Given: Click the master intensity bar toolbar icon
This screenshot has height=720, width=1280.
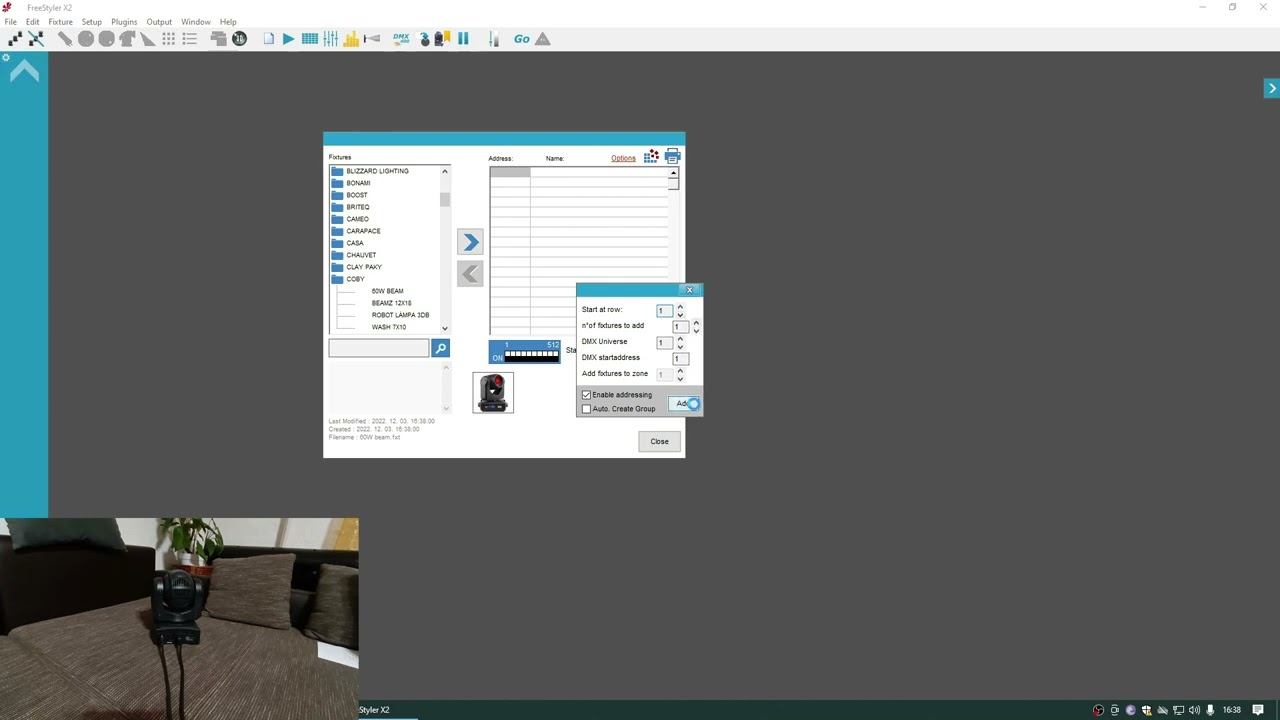Looking at the screenshot, I should coord(493,39).
